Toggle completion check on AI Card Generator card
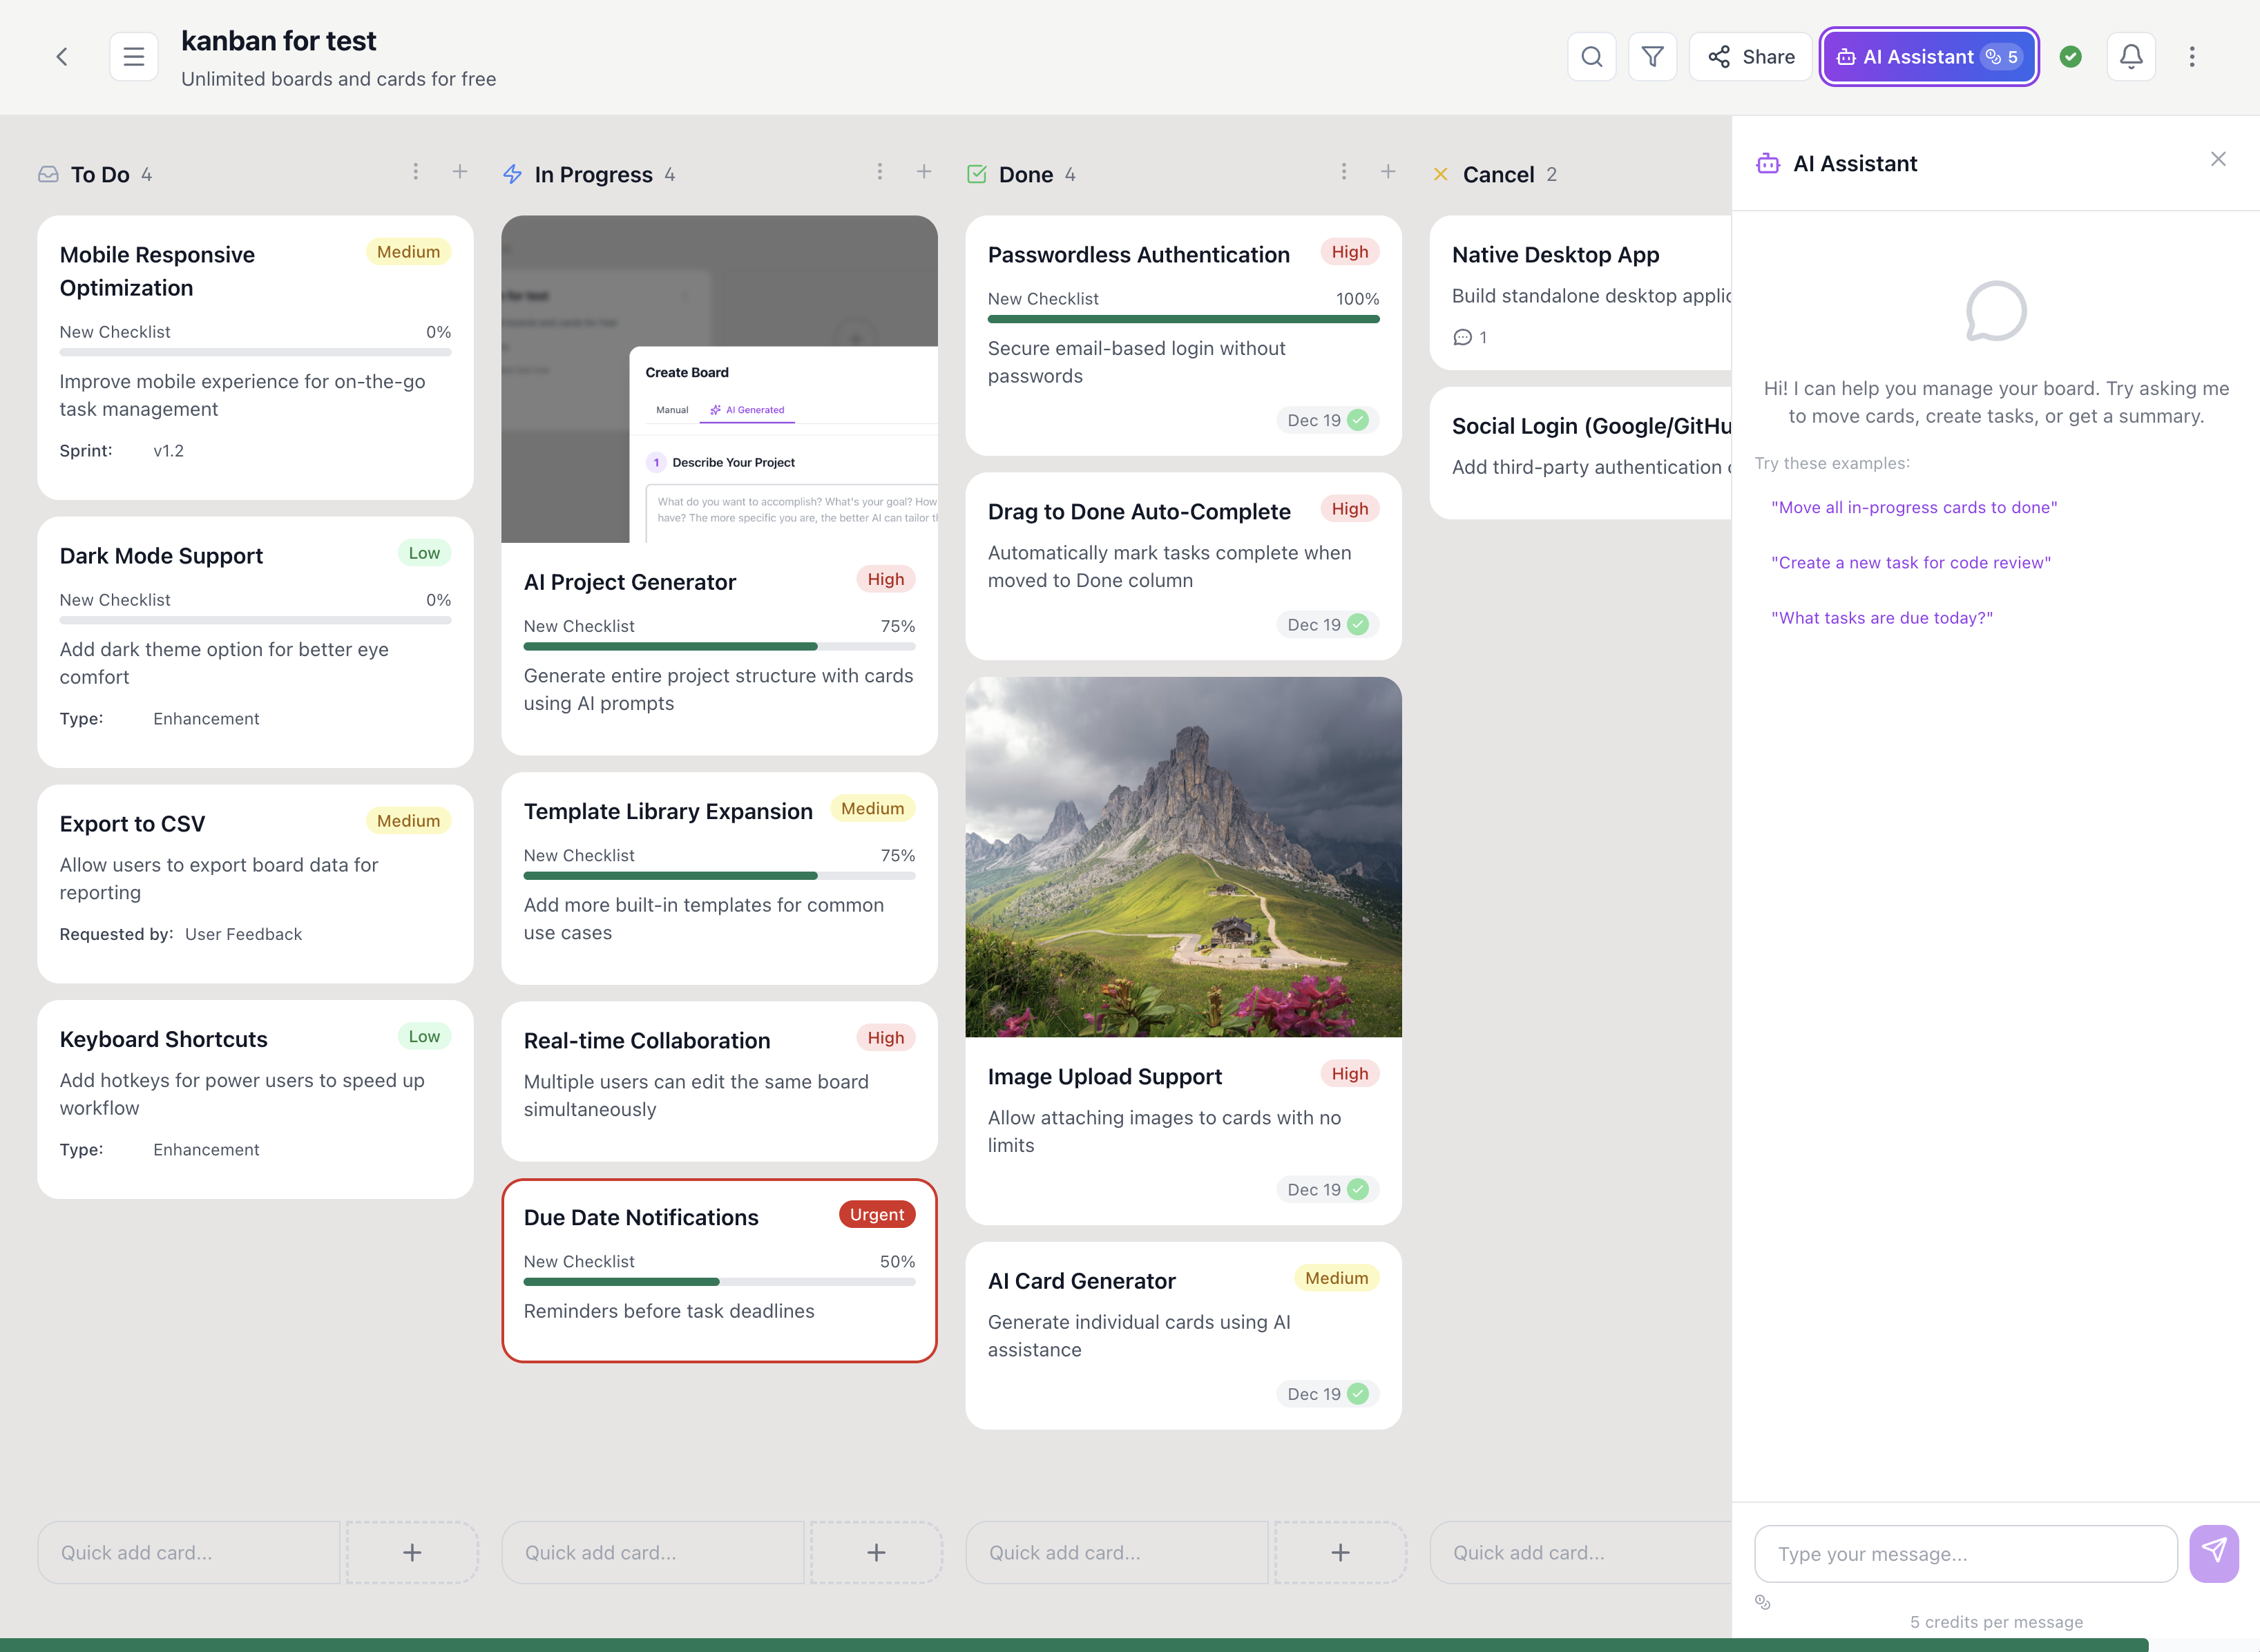 coord(1357,1393)
